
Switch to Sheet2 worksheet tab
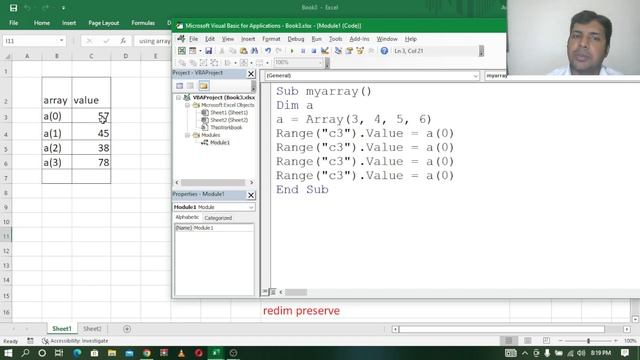(92, 329)
